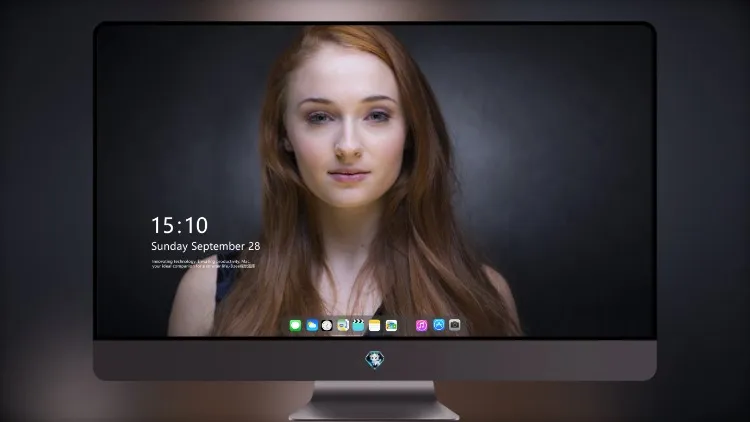
Task: Launch the pink Music app
Action: (421, 326)
